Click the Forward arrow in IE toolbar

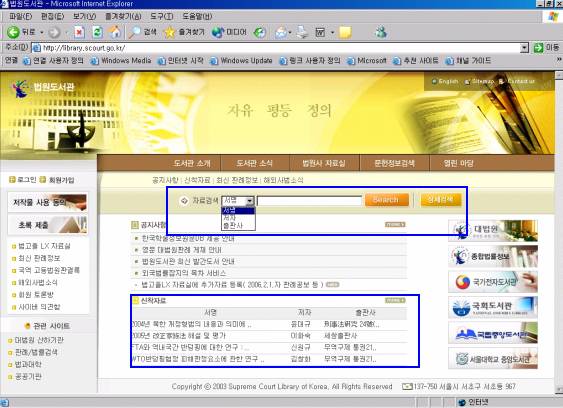[54, 33]
